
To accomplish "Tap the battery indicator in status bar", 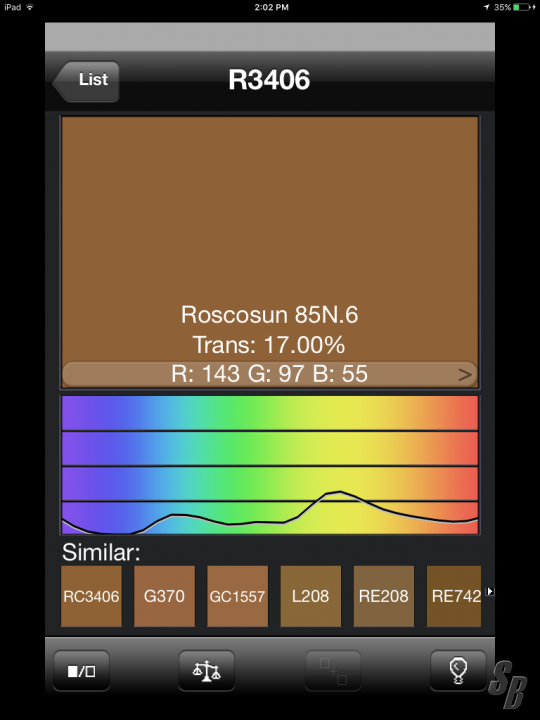I will tap(522, 7).
